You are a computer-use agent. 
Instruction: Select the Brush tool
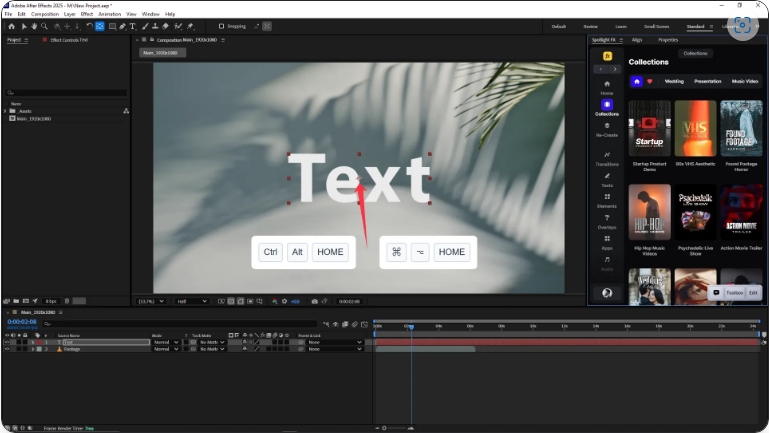click(x=145, y=26)
